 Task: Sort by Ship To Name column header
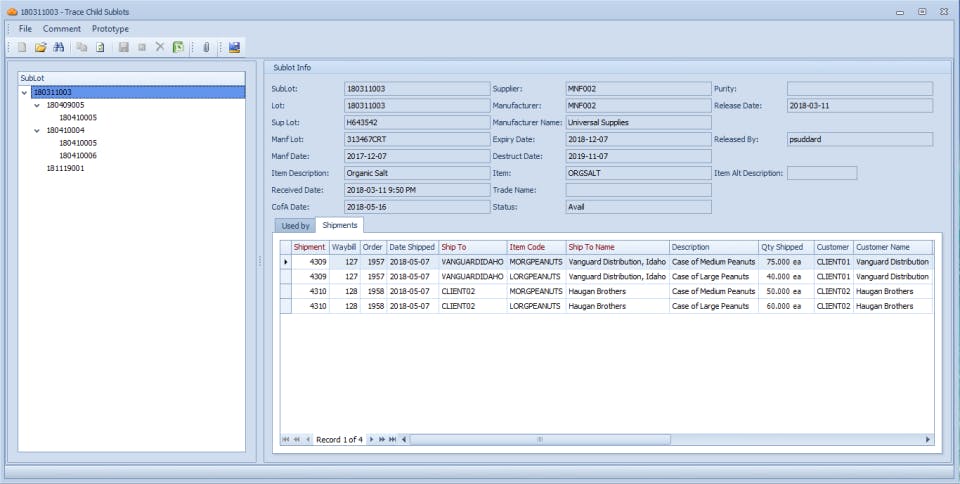point(617,247)
